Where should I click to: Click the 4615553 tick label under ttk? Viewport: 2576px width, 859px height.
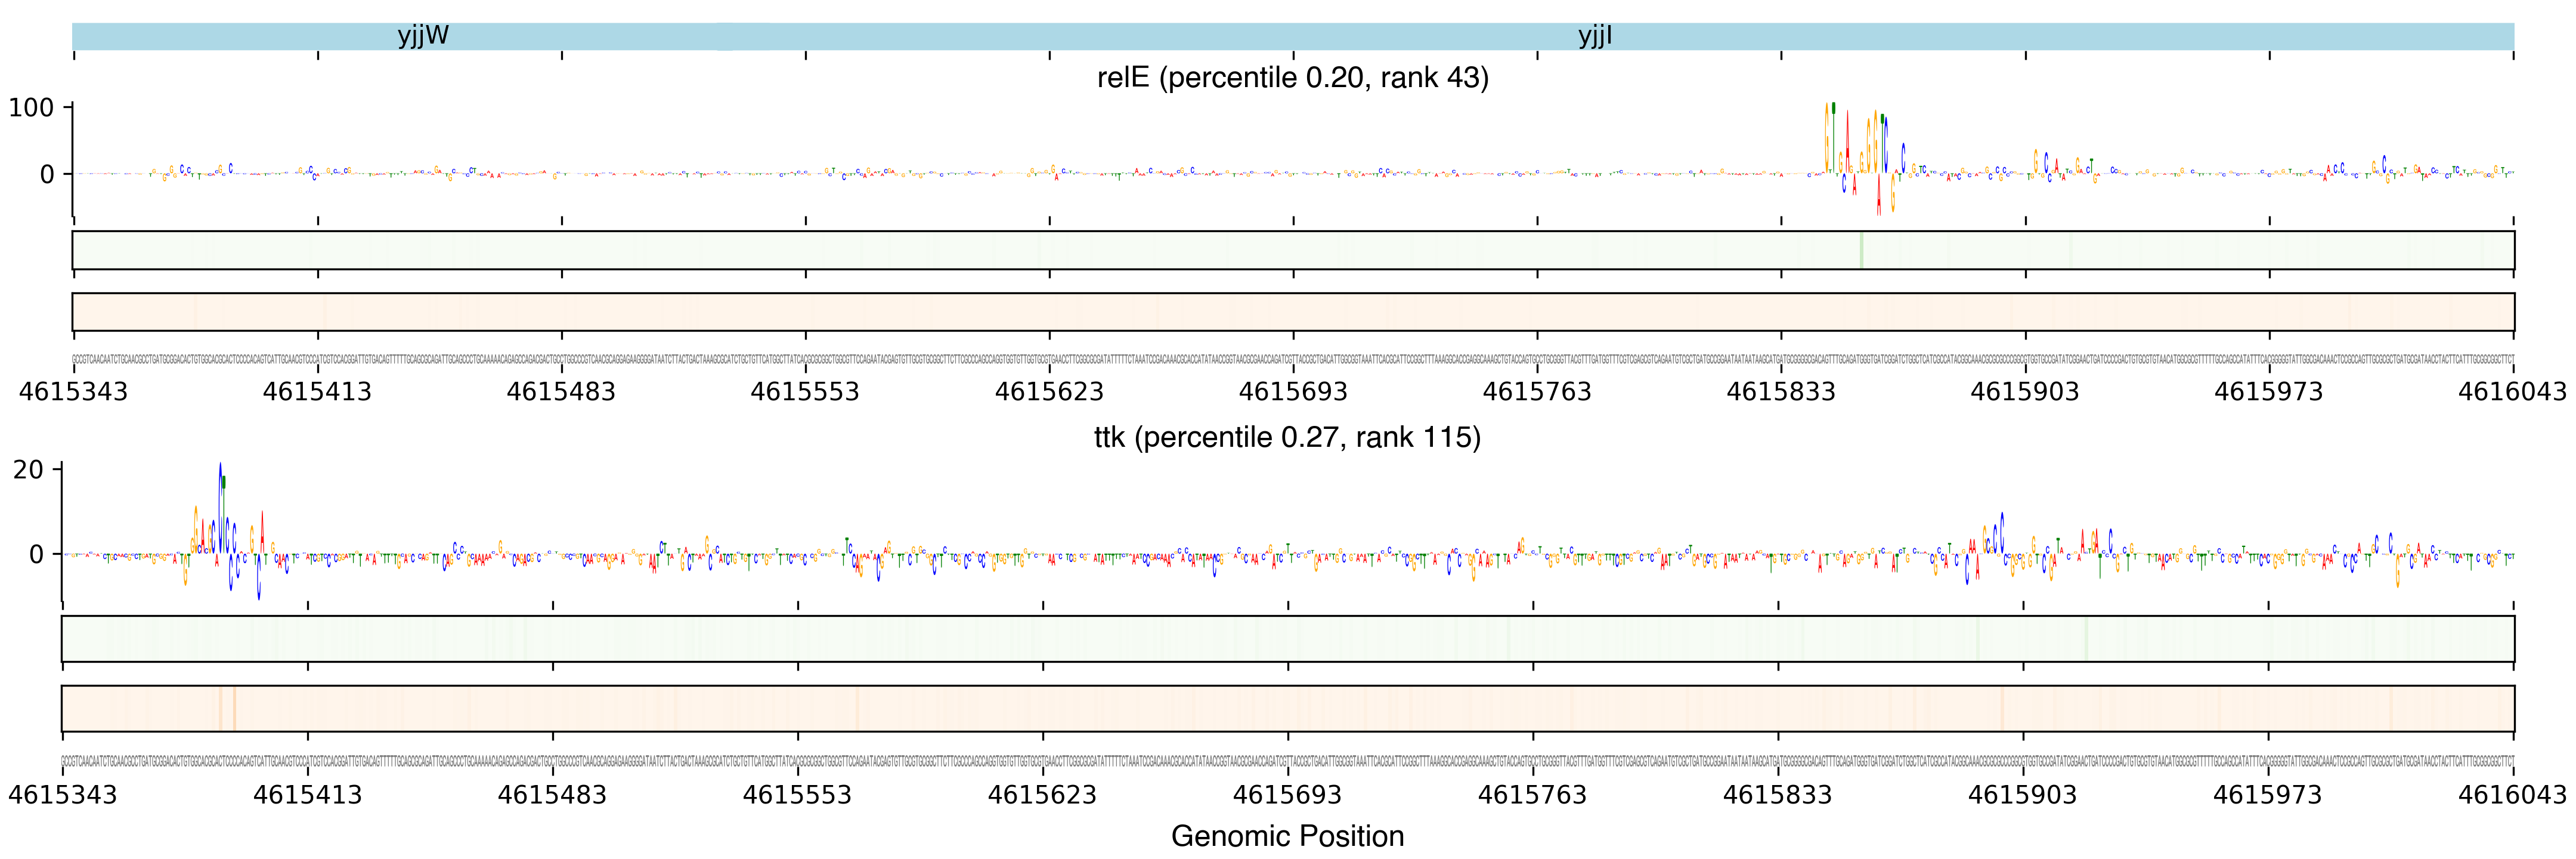[797, 795]
